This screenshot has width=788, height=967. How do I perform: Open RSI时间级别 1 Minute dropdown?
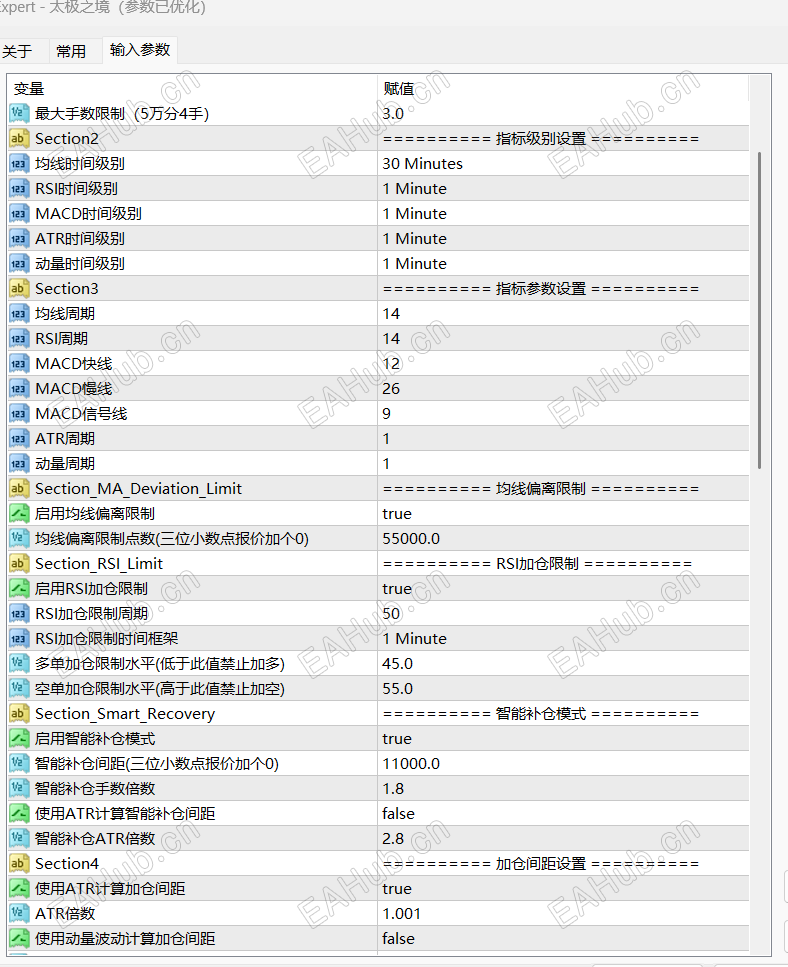563,189
